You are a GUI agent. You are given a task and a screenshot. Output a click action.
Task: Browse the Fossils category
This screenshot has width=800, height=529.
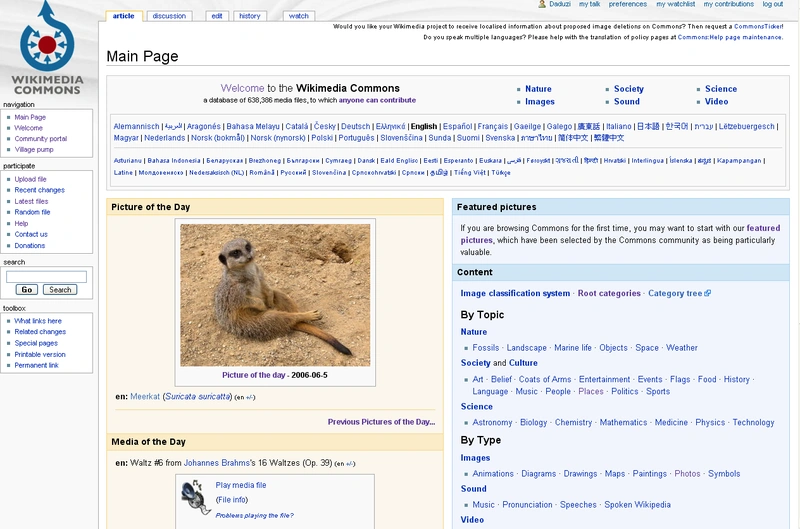click(x=486, y=348)
